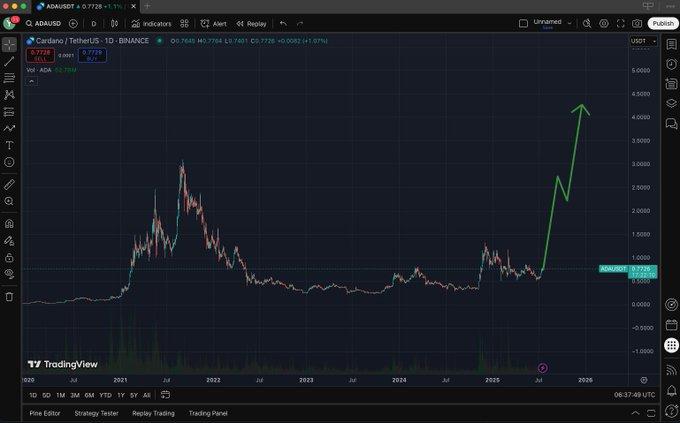Pick the text annotation tool
The image size is (680, 423).
tap(9, 145)
